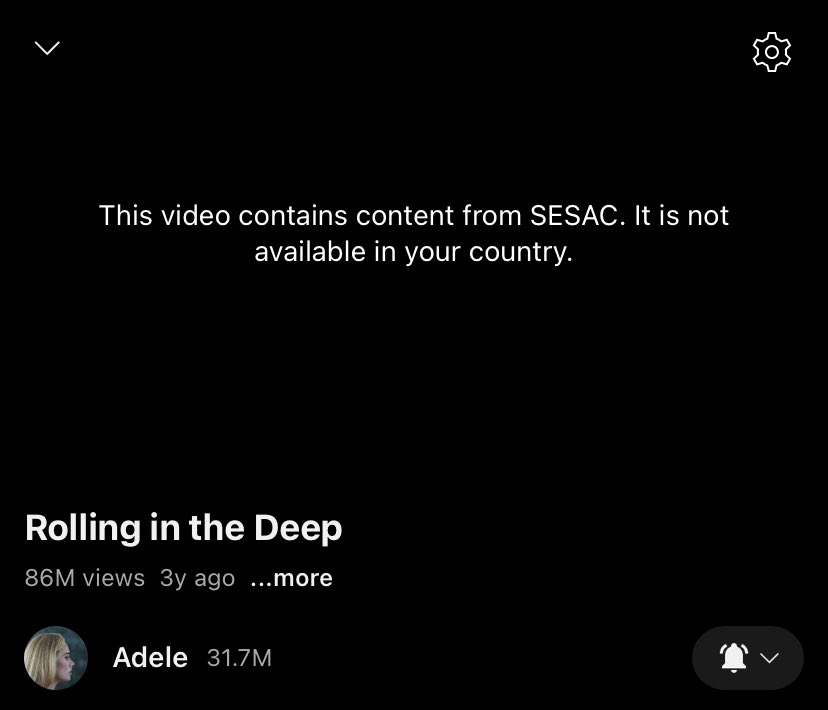Click the word 'views' under the title
The width and height of the screenshot is (828, 710).
[x=114, y=578]
